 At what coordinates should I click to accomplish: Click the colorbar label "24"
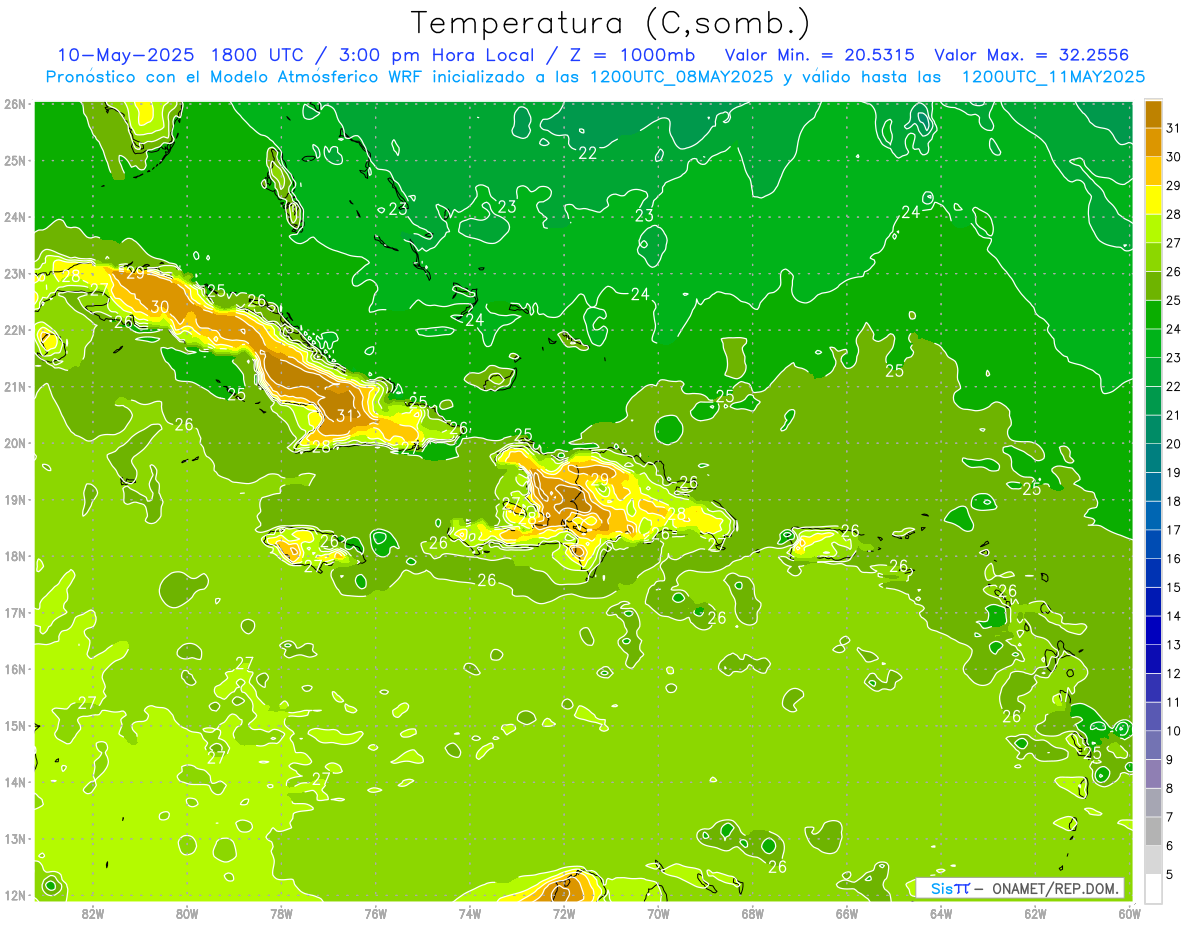[x=1173, y=329]
